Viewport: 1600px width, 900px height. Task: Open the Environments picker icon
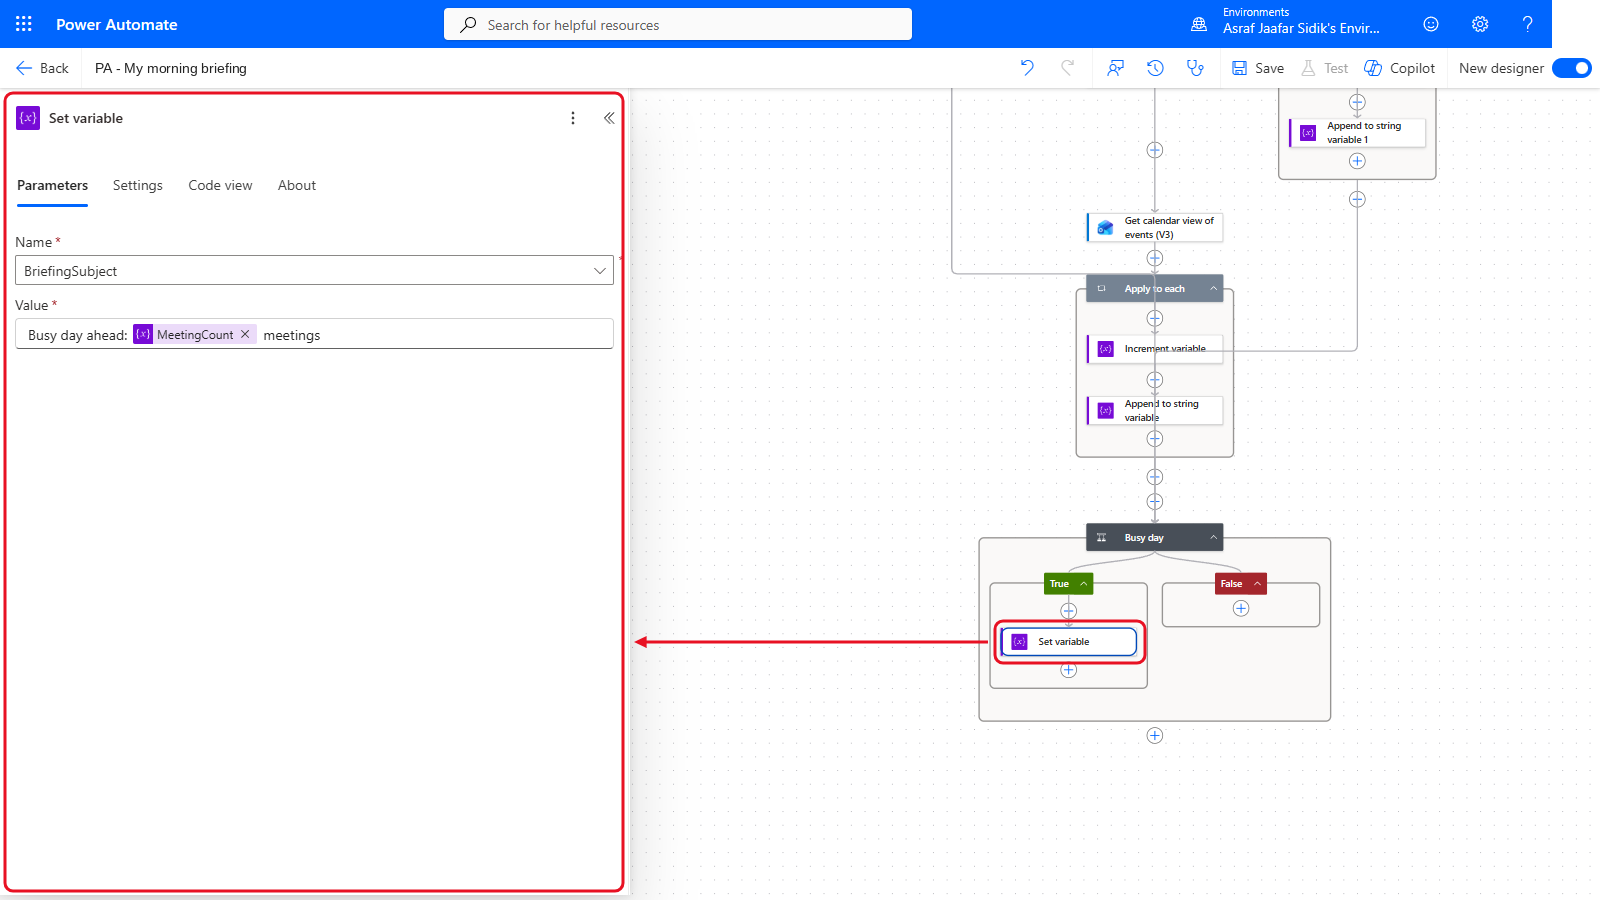coord(1199,24)
